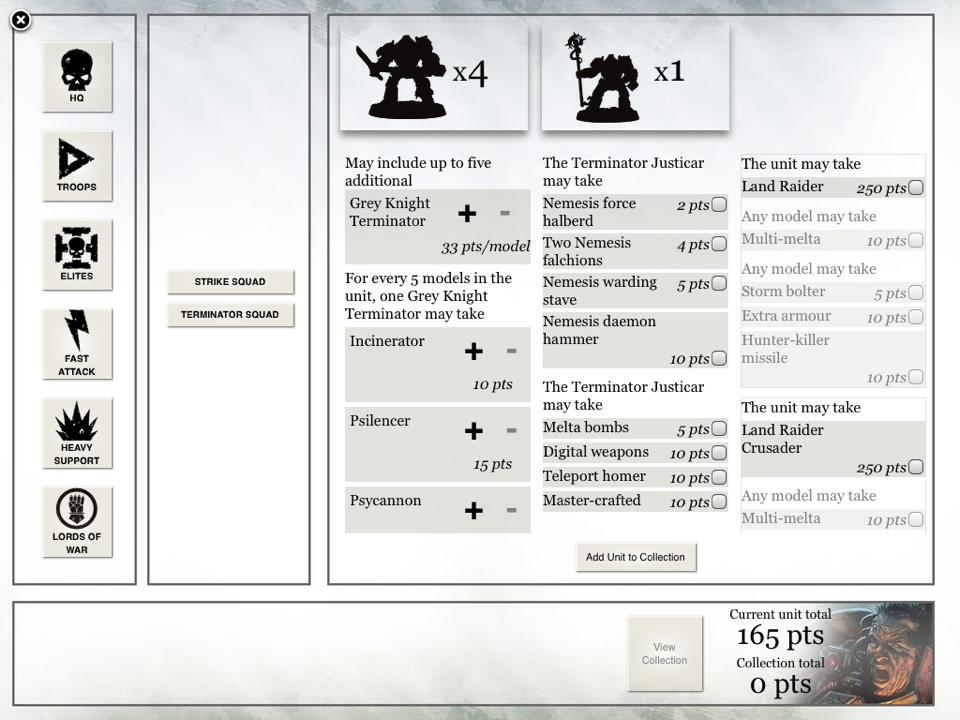The image size is (960, 720).
Task: Add a Grey Knight Terminator with plus
Action: coord(467,213)
